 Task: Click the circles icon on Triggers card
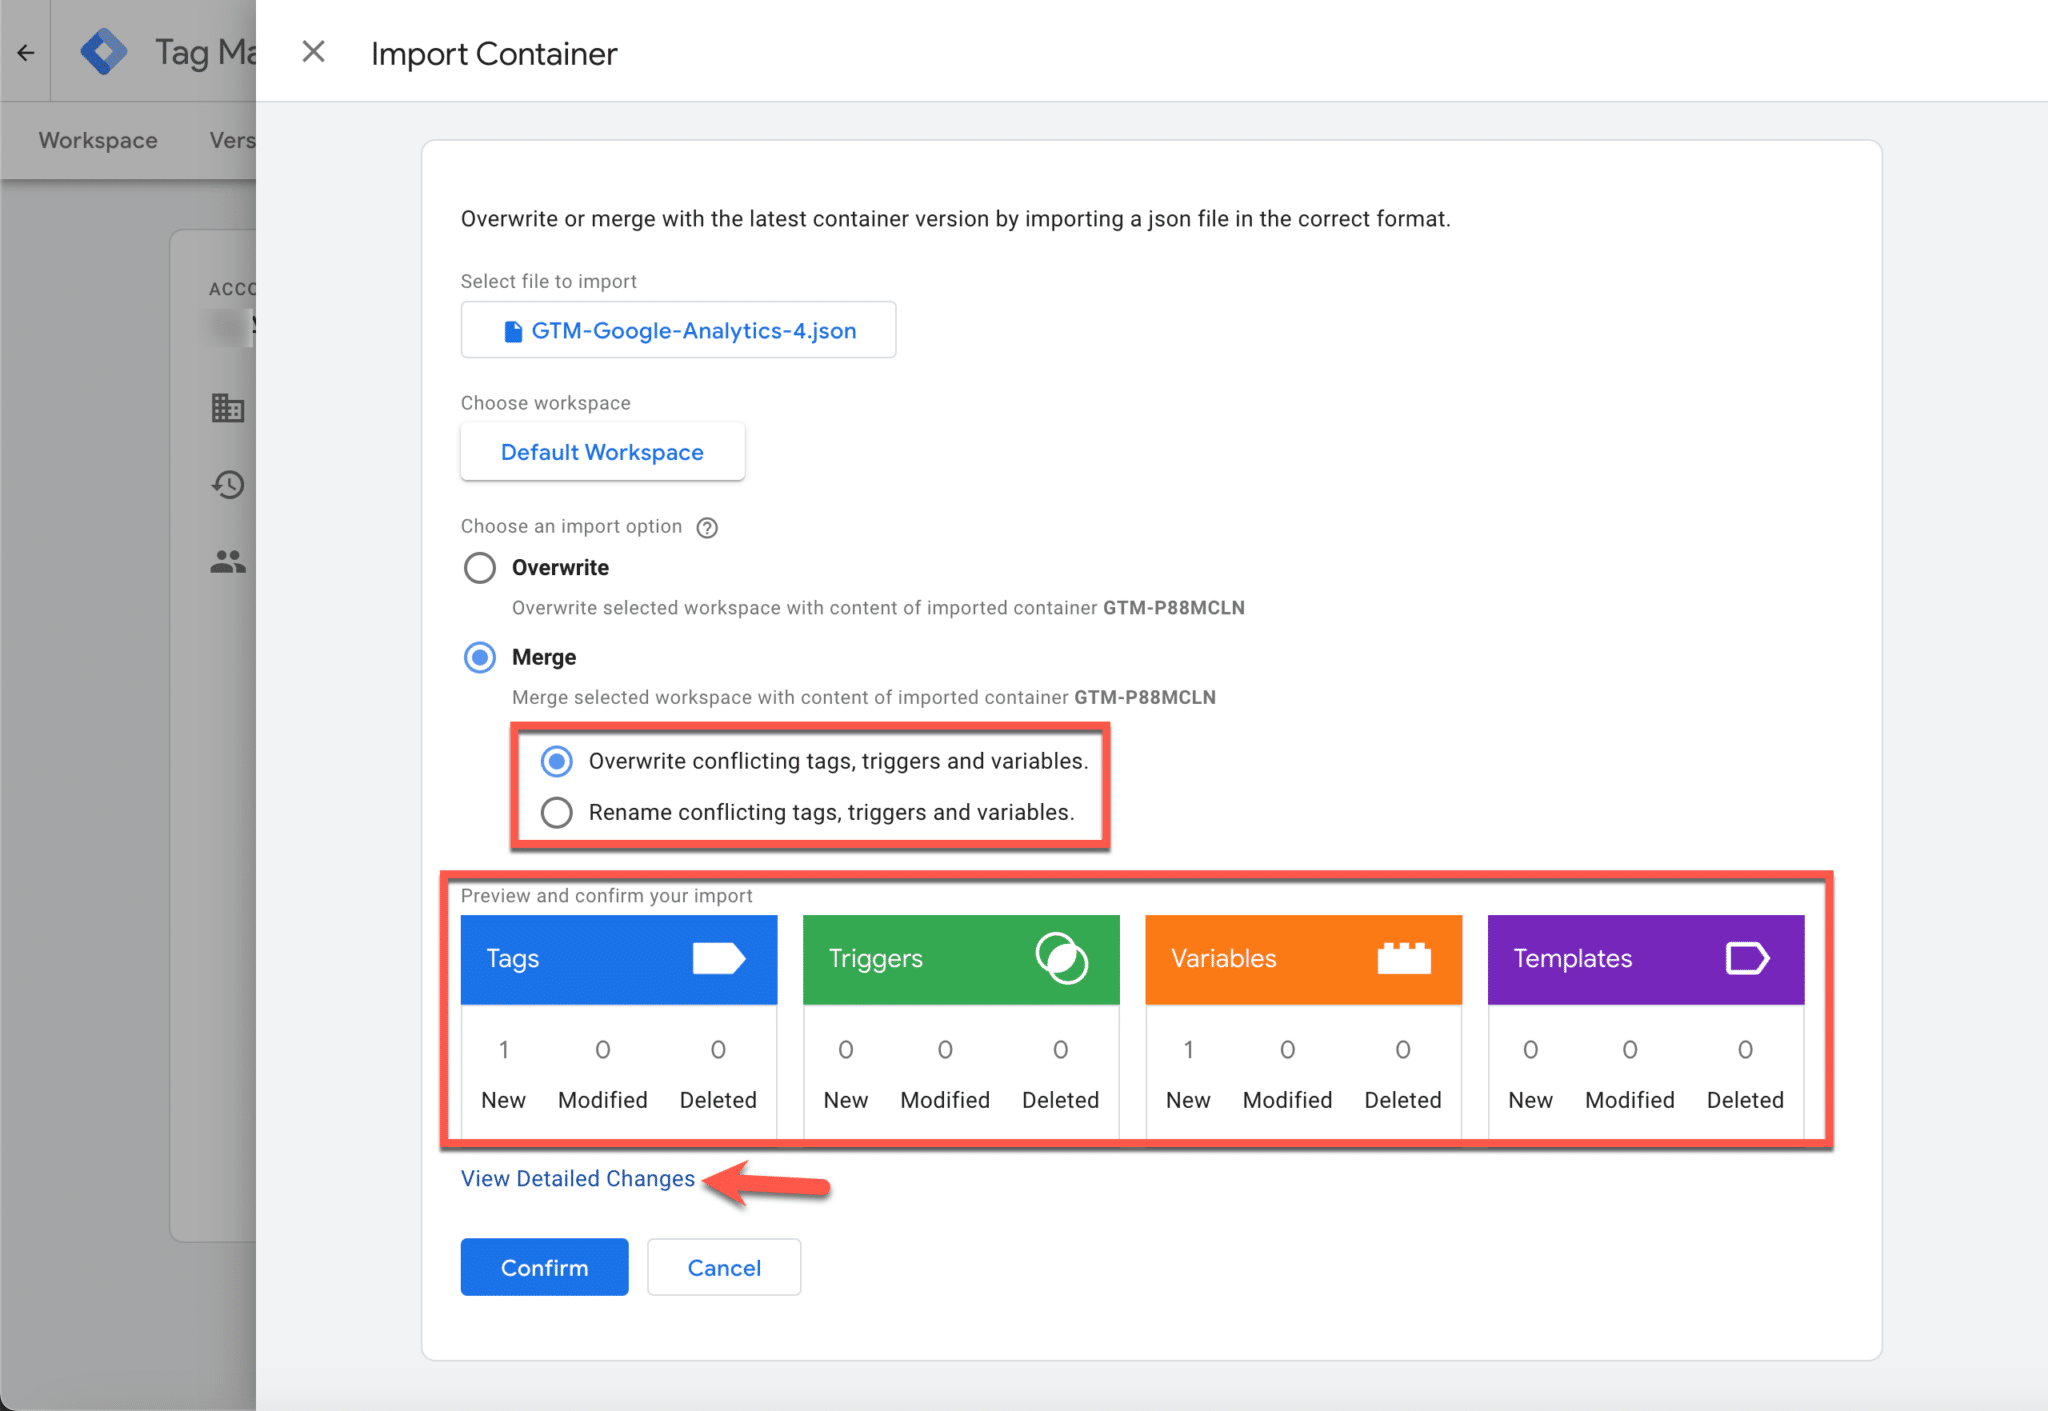click(1062, 958)
